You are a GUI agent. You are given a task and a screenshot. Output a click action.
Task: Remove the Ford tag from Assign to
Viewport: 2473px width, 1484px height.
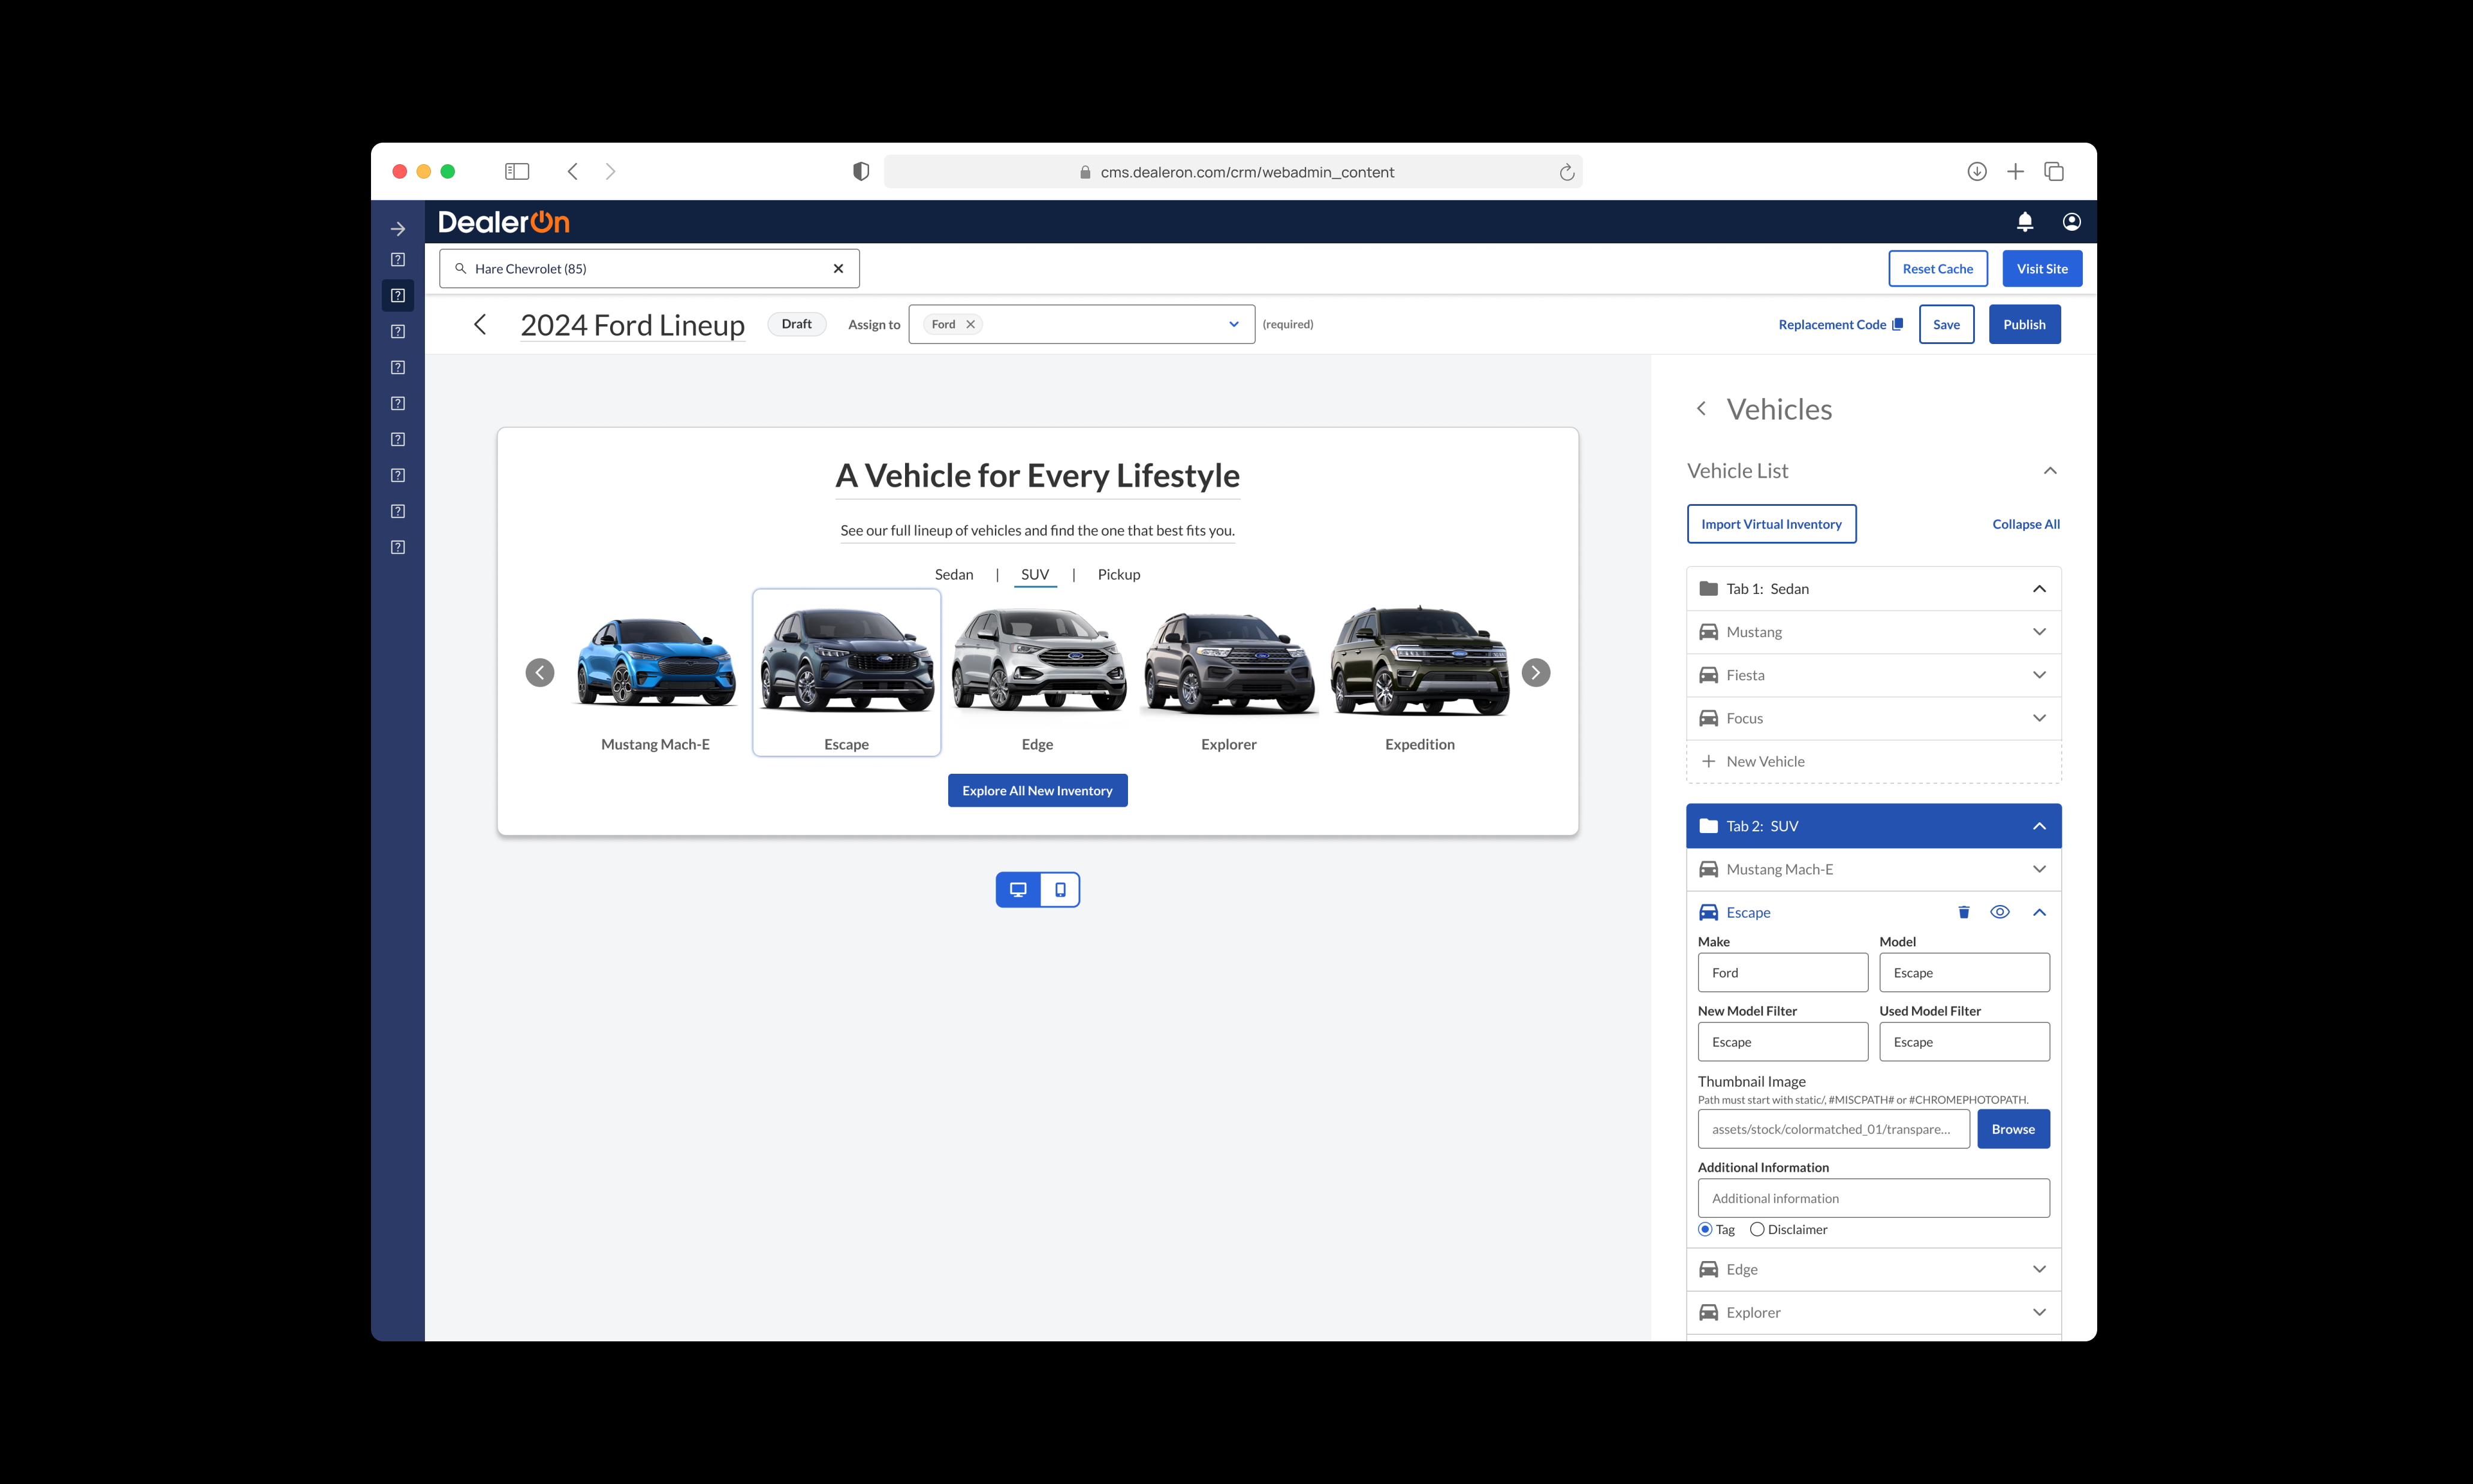click(x=970, y=324)
